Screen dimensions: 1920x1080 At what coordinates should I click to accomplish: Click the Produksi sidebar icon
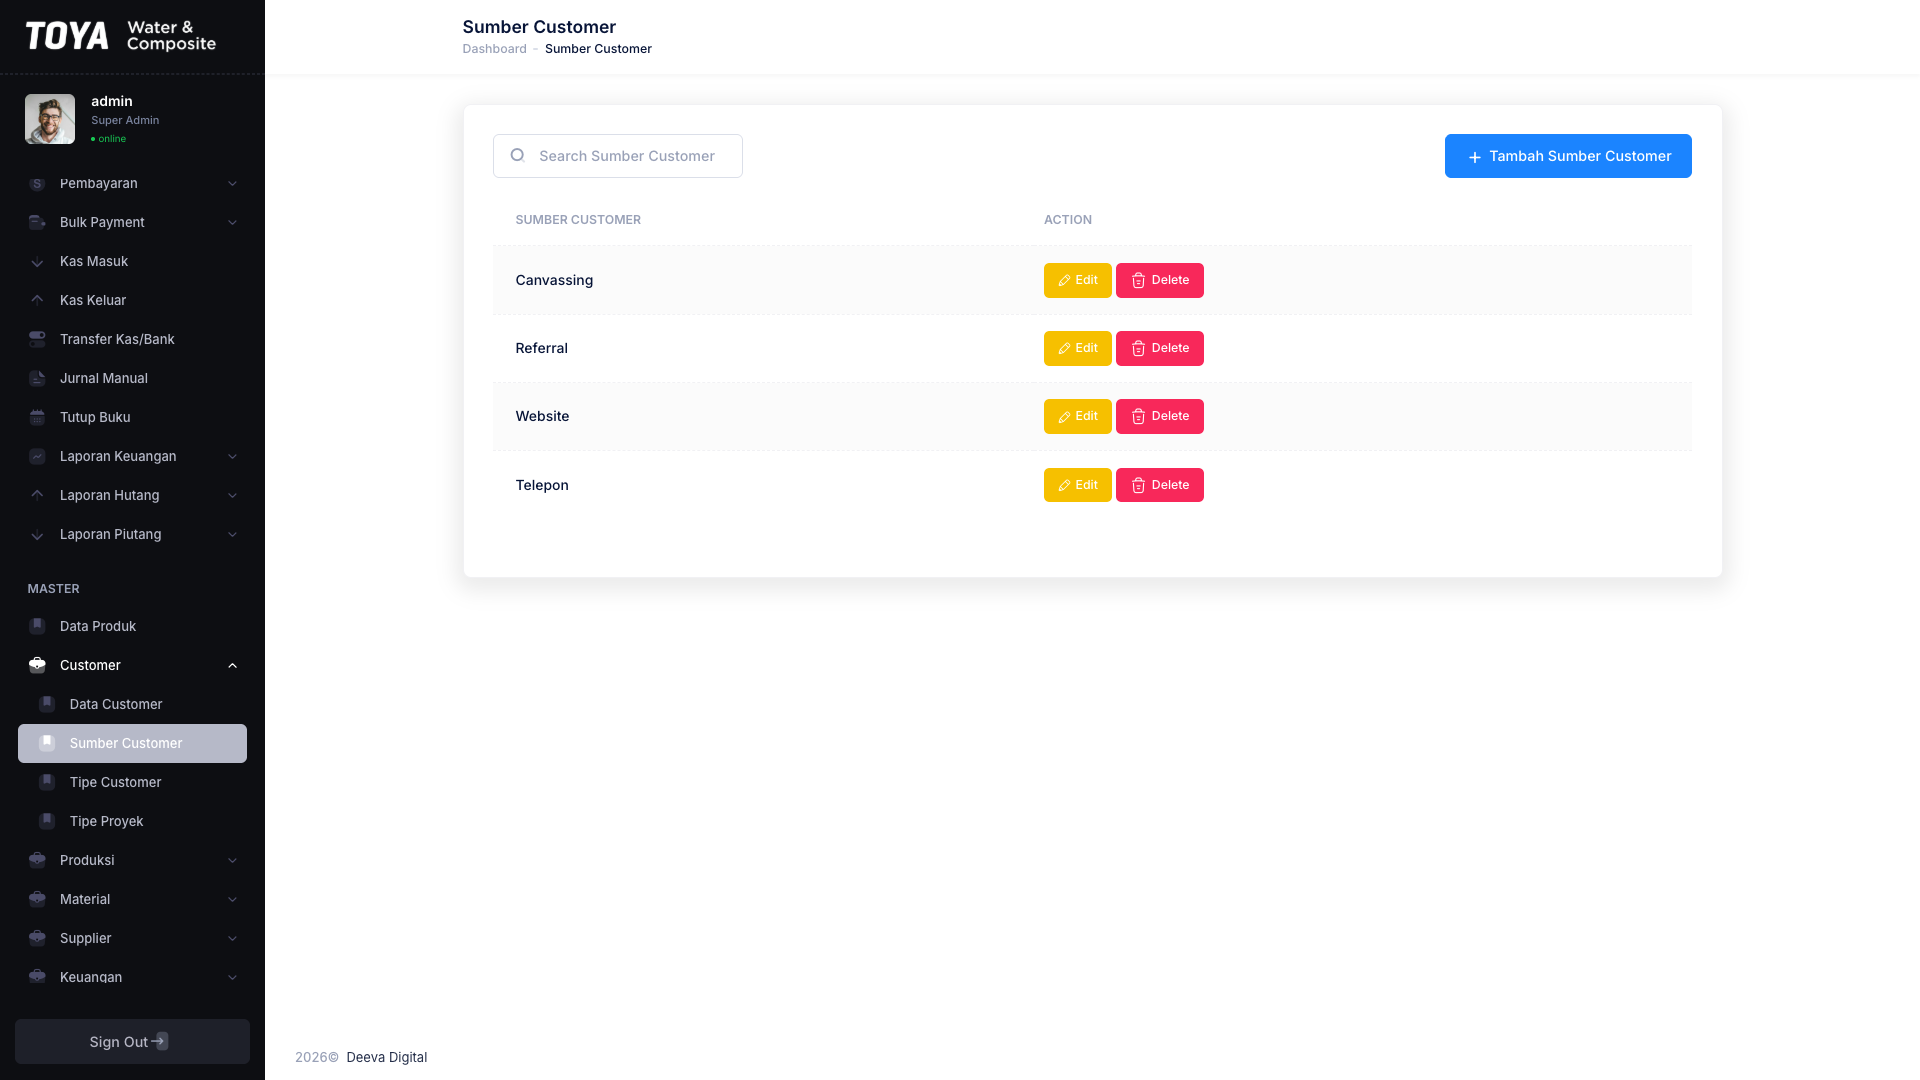point(37,860)
